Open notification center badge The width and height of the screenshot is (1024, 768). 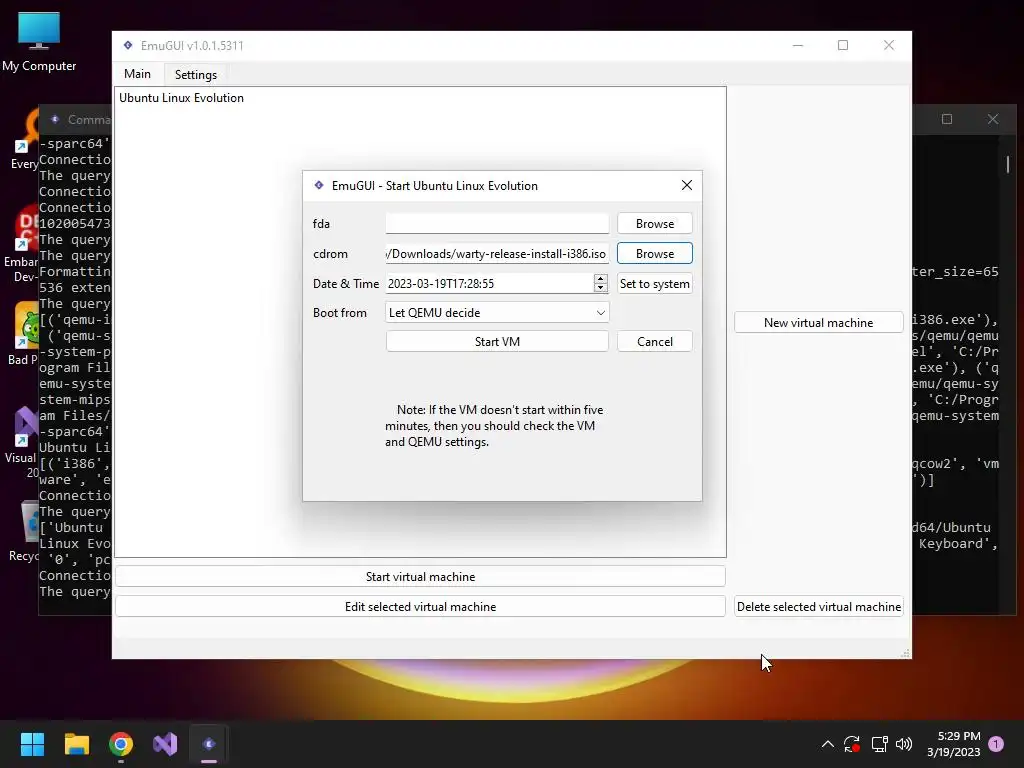coord(996,744)
